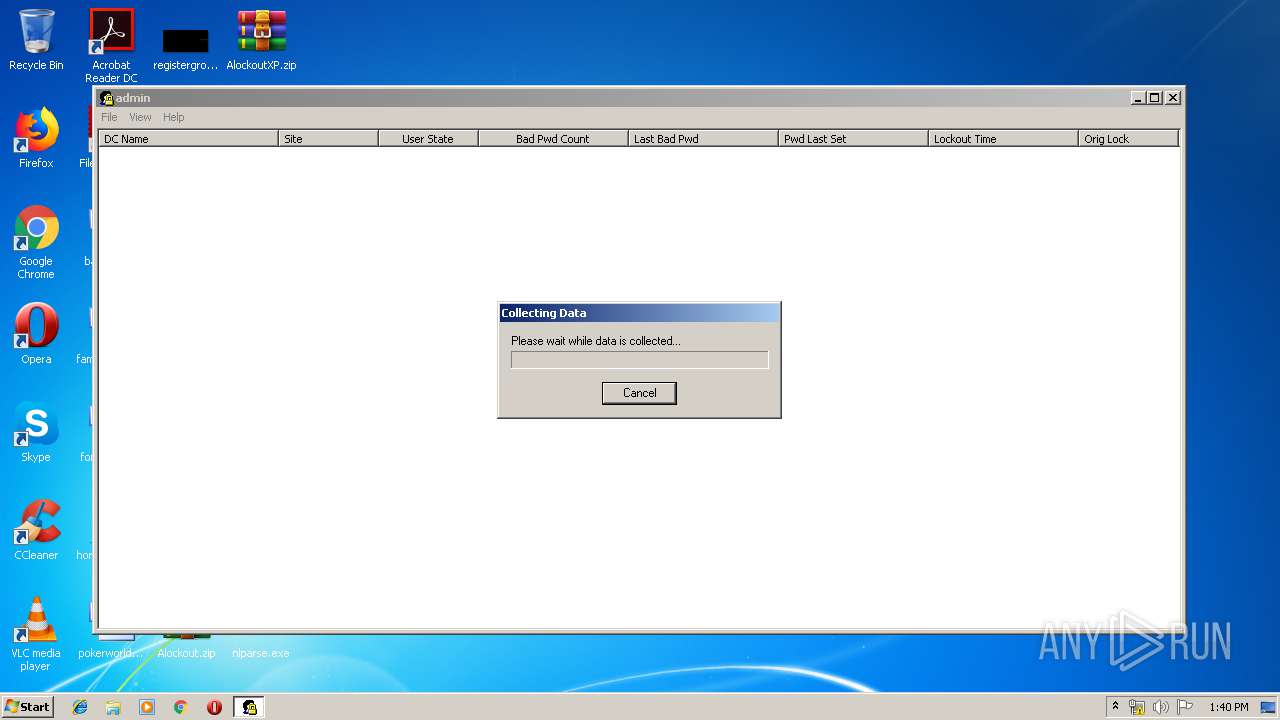
Task: Sort by Bad Pwd Count column
Action: 553,139
